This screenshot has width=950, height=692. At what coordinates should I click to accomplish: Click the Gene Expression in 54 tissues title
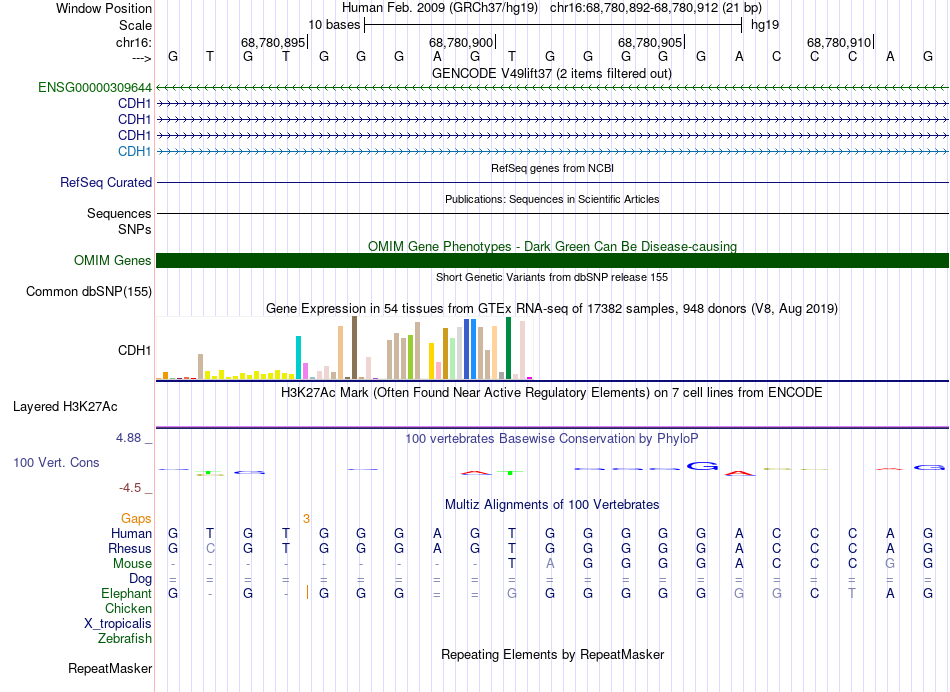point(552,308)
